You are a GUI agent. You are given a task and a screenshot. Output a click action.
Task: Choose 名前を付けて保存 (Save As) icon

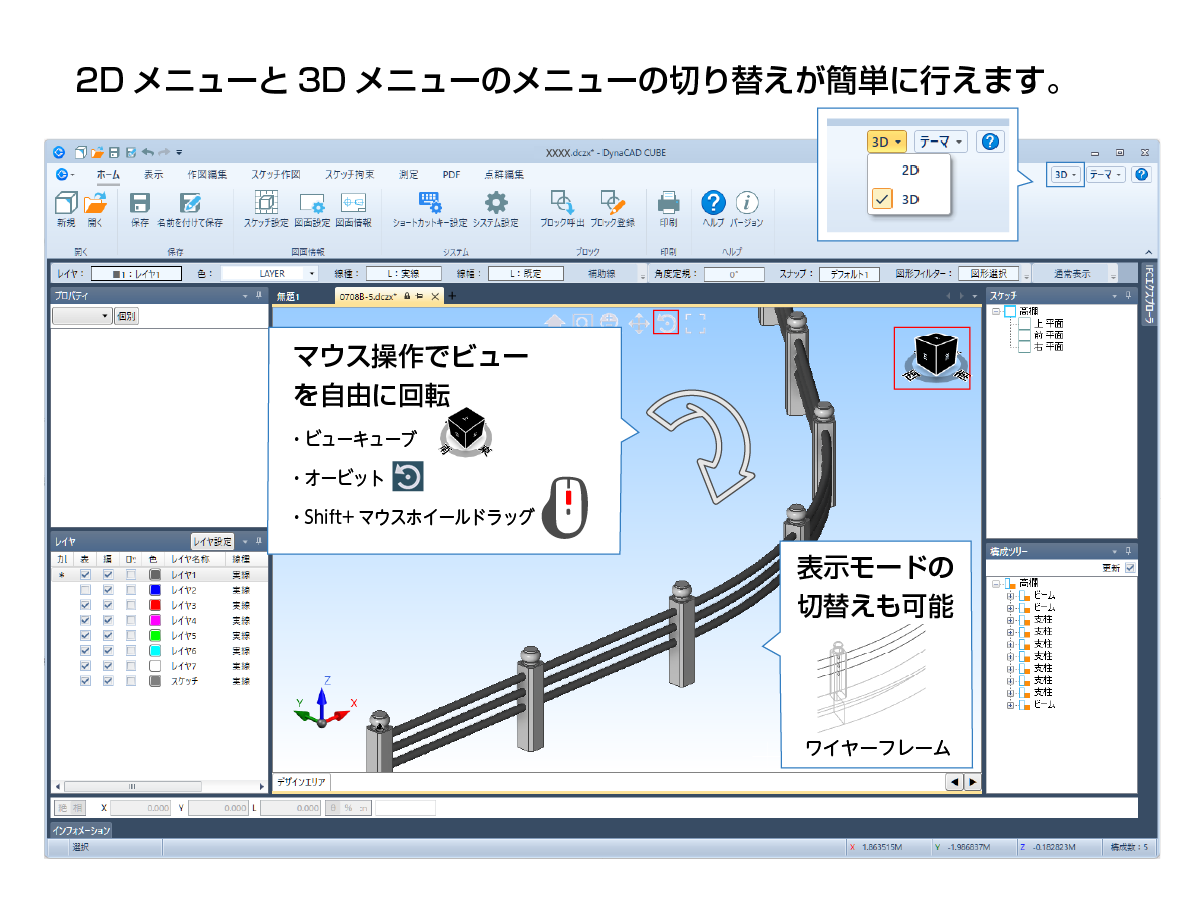click(x=190, y=203)
